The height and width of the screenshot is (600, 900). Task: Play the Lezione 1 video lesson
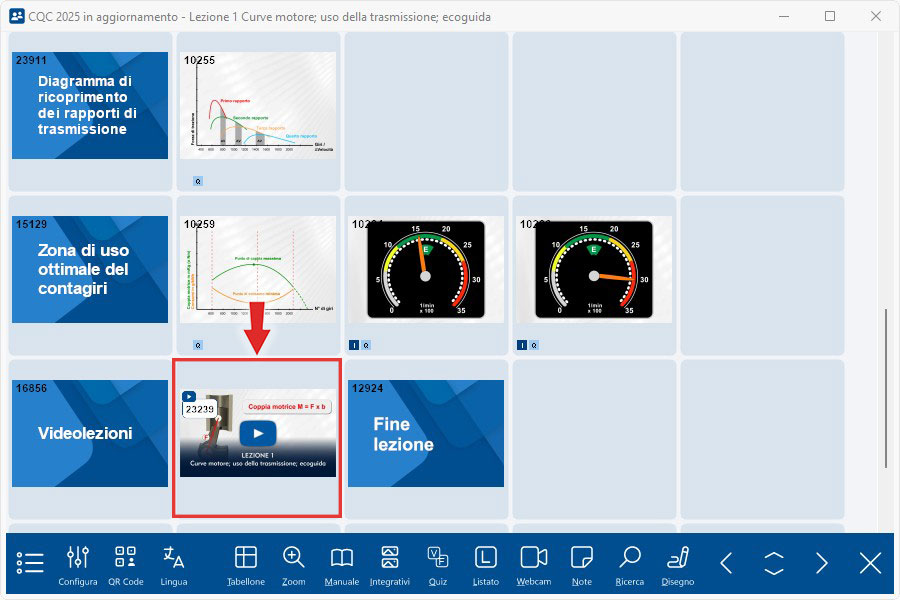point(258,433)
